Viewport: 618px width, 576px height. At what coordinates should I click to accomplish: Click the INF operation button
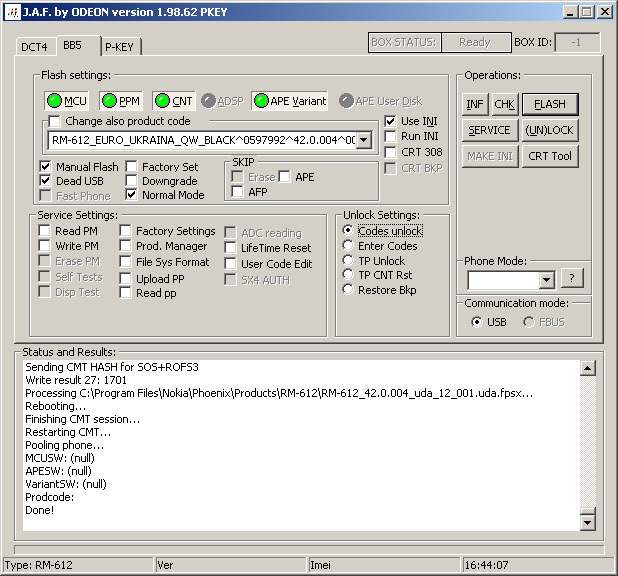pos(475,104)
